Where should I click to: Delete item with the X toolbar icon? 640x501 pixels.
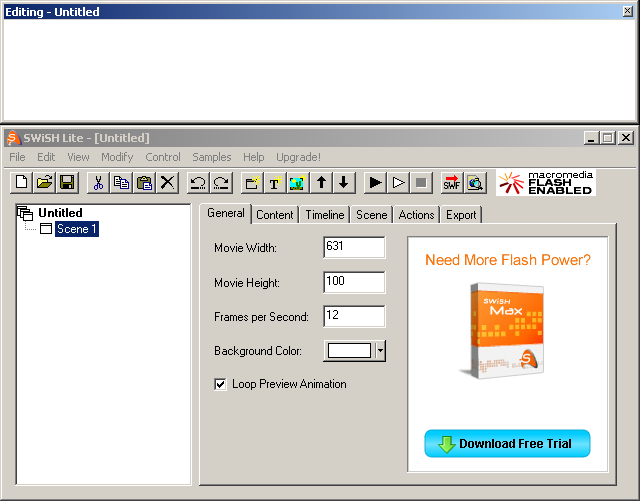pyautogui.click(x=167, y=182)
